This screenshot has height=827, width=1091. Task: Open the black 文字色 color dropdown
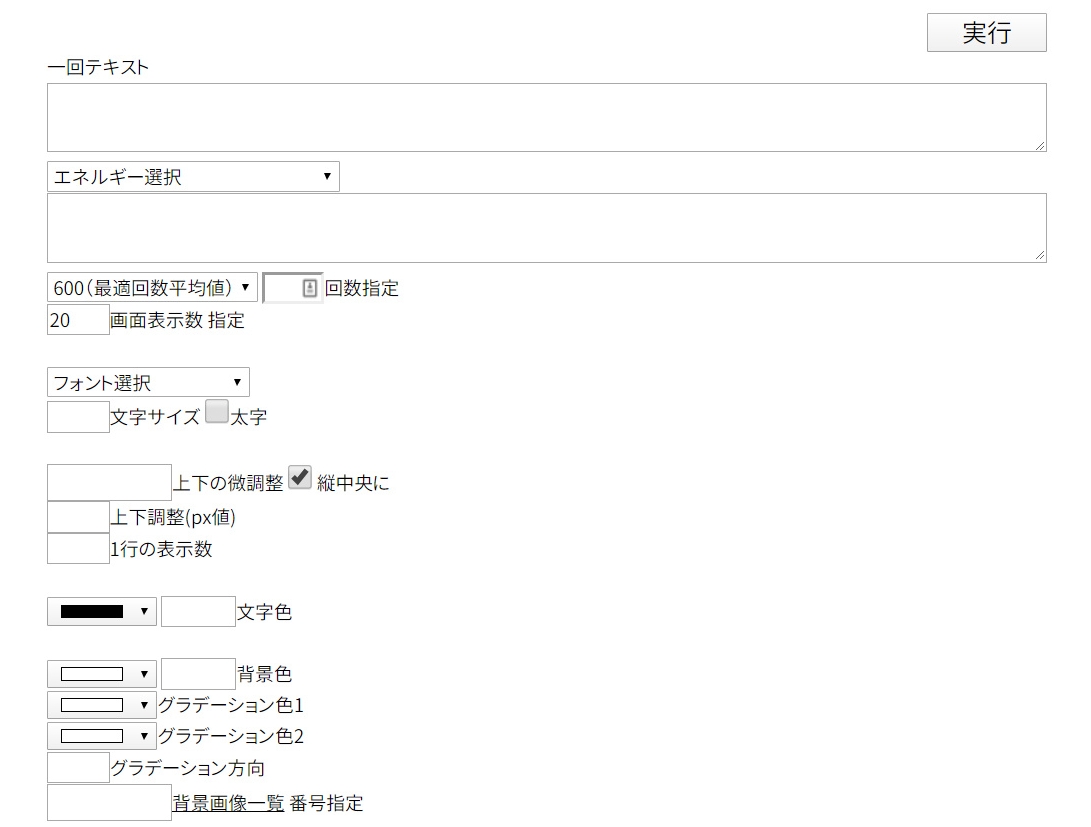coord(102,612)
